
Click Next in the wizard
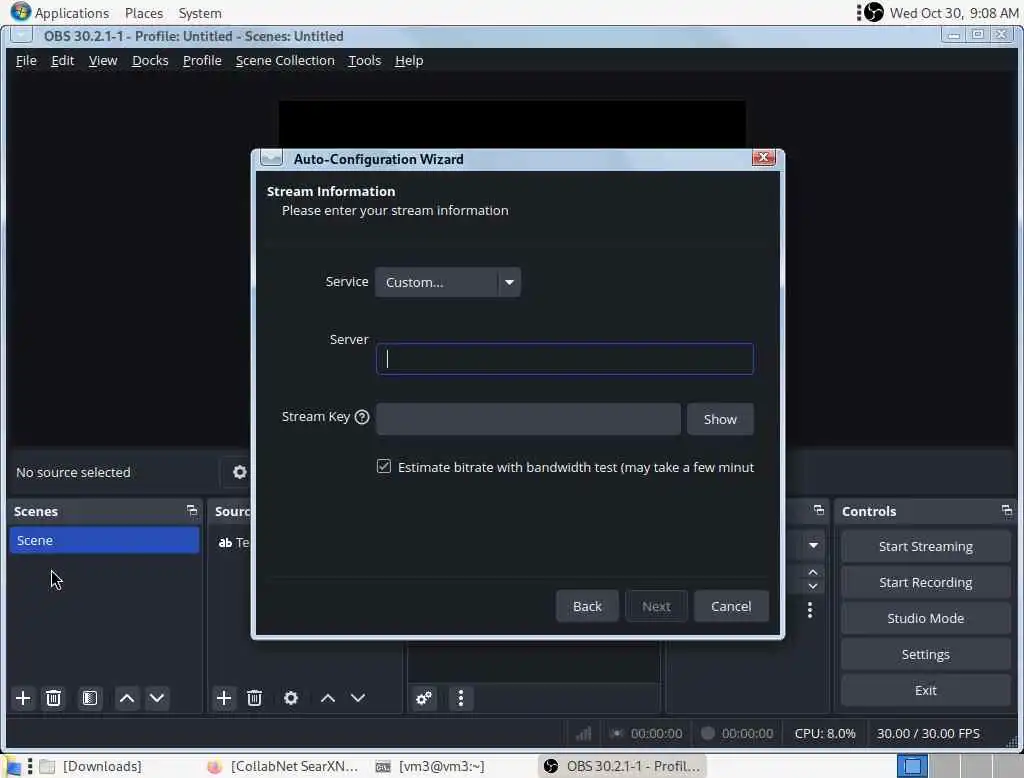coord(656,606)
